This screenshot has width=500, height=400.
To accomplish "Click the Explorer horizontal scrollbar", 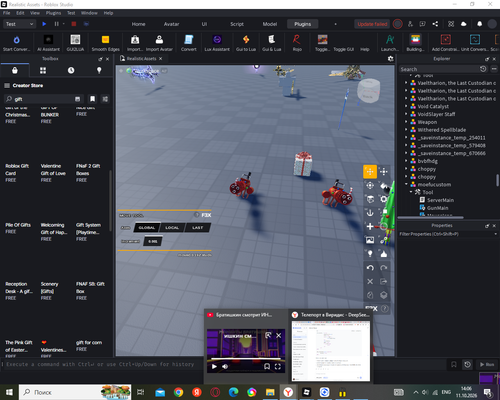I will click(430, 218).
